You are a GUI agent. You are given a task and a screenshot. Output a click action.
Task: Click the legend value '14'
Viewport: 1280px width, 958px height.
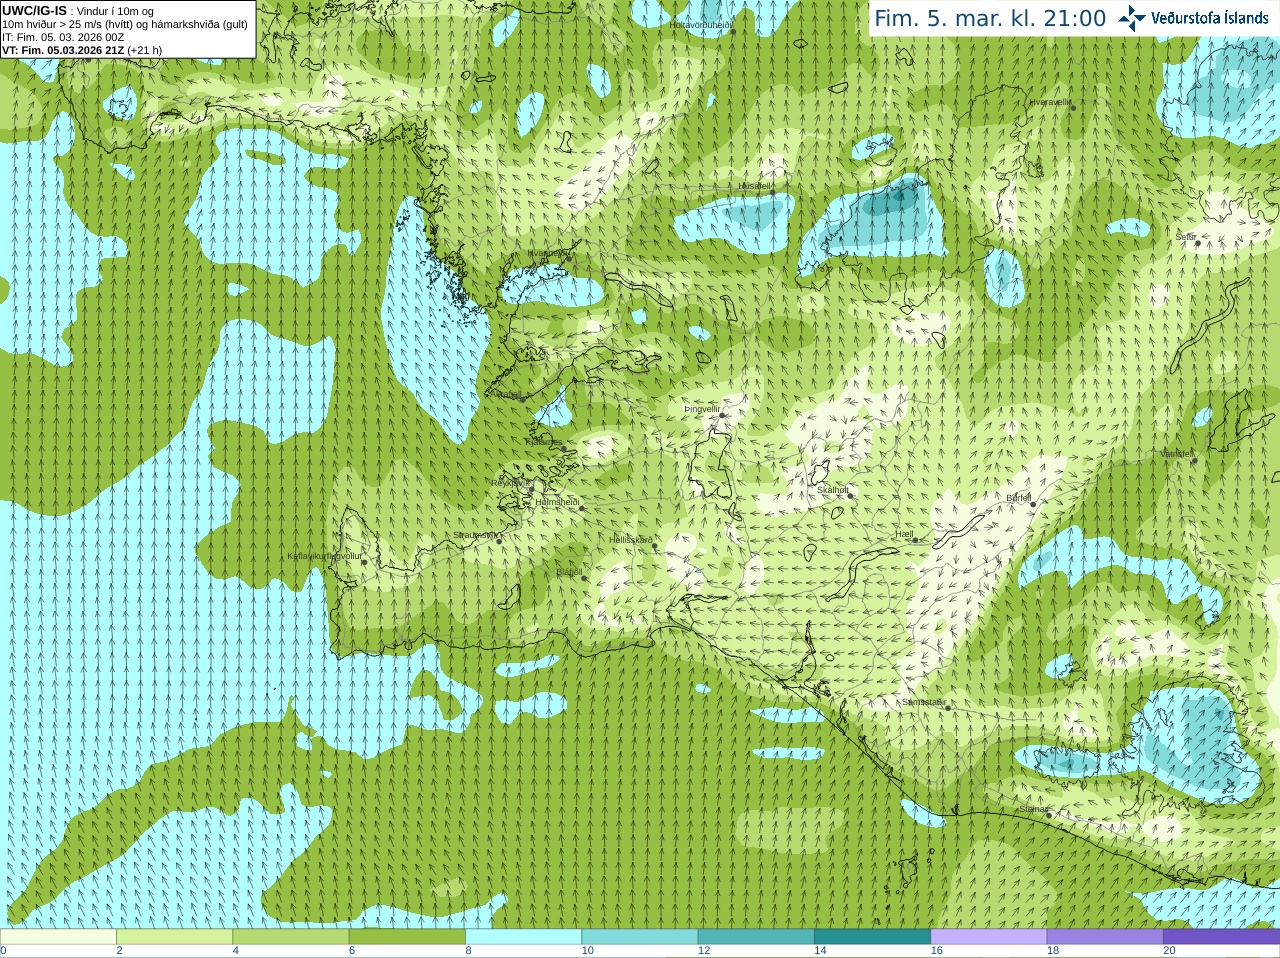(x=820, y=951)
